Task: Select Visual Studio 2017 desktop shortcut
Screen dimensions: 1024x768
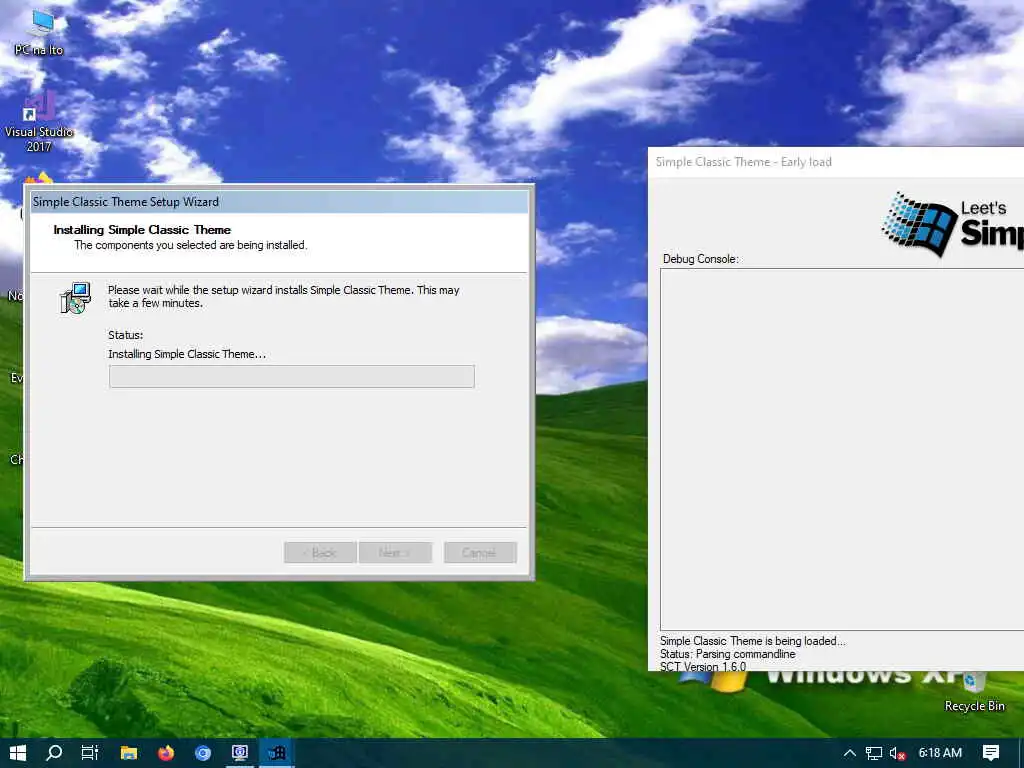Action: pyautogui.click(x=39, y=122)
